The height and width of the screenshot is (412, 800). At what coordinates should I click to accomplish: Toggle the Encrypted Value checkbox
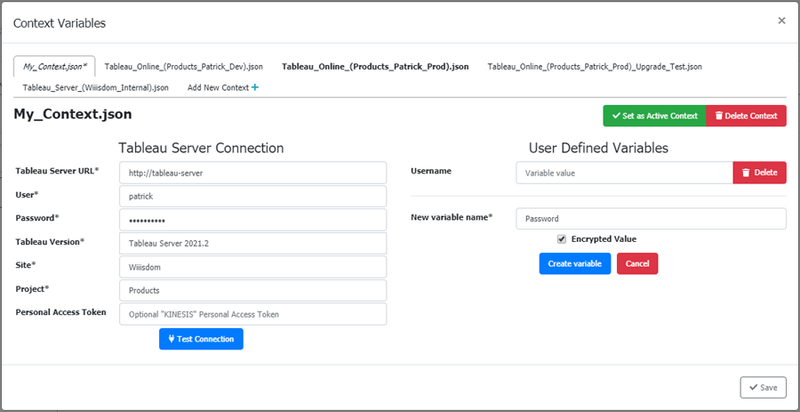pyautogui.click(x=562, y=239)
